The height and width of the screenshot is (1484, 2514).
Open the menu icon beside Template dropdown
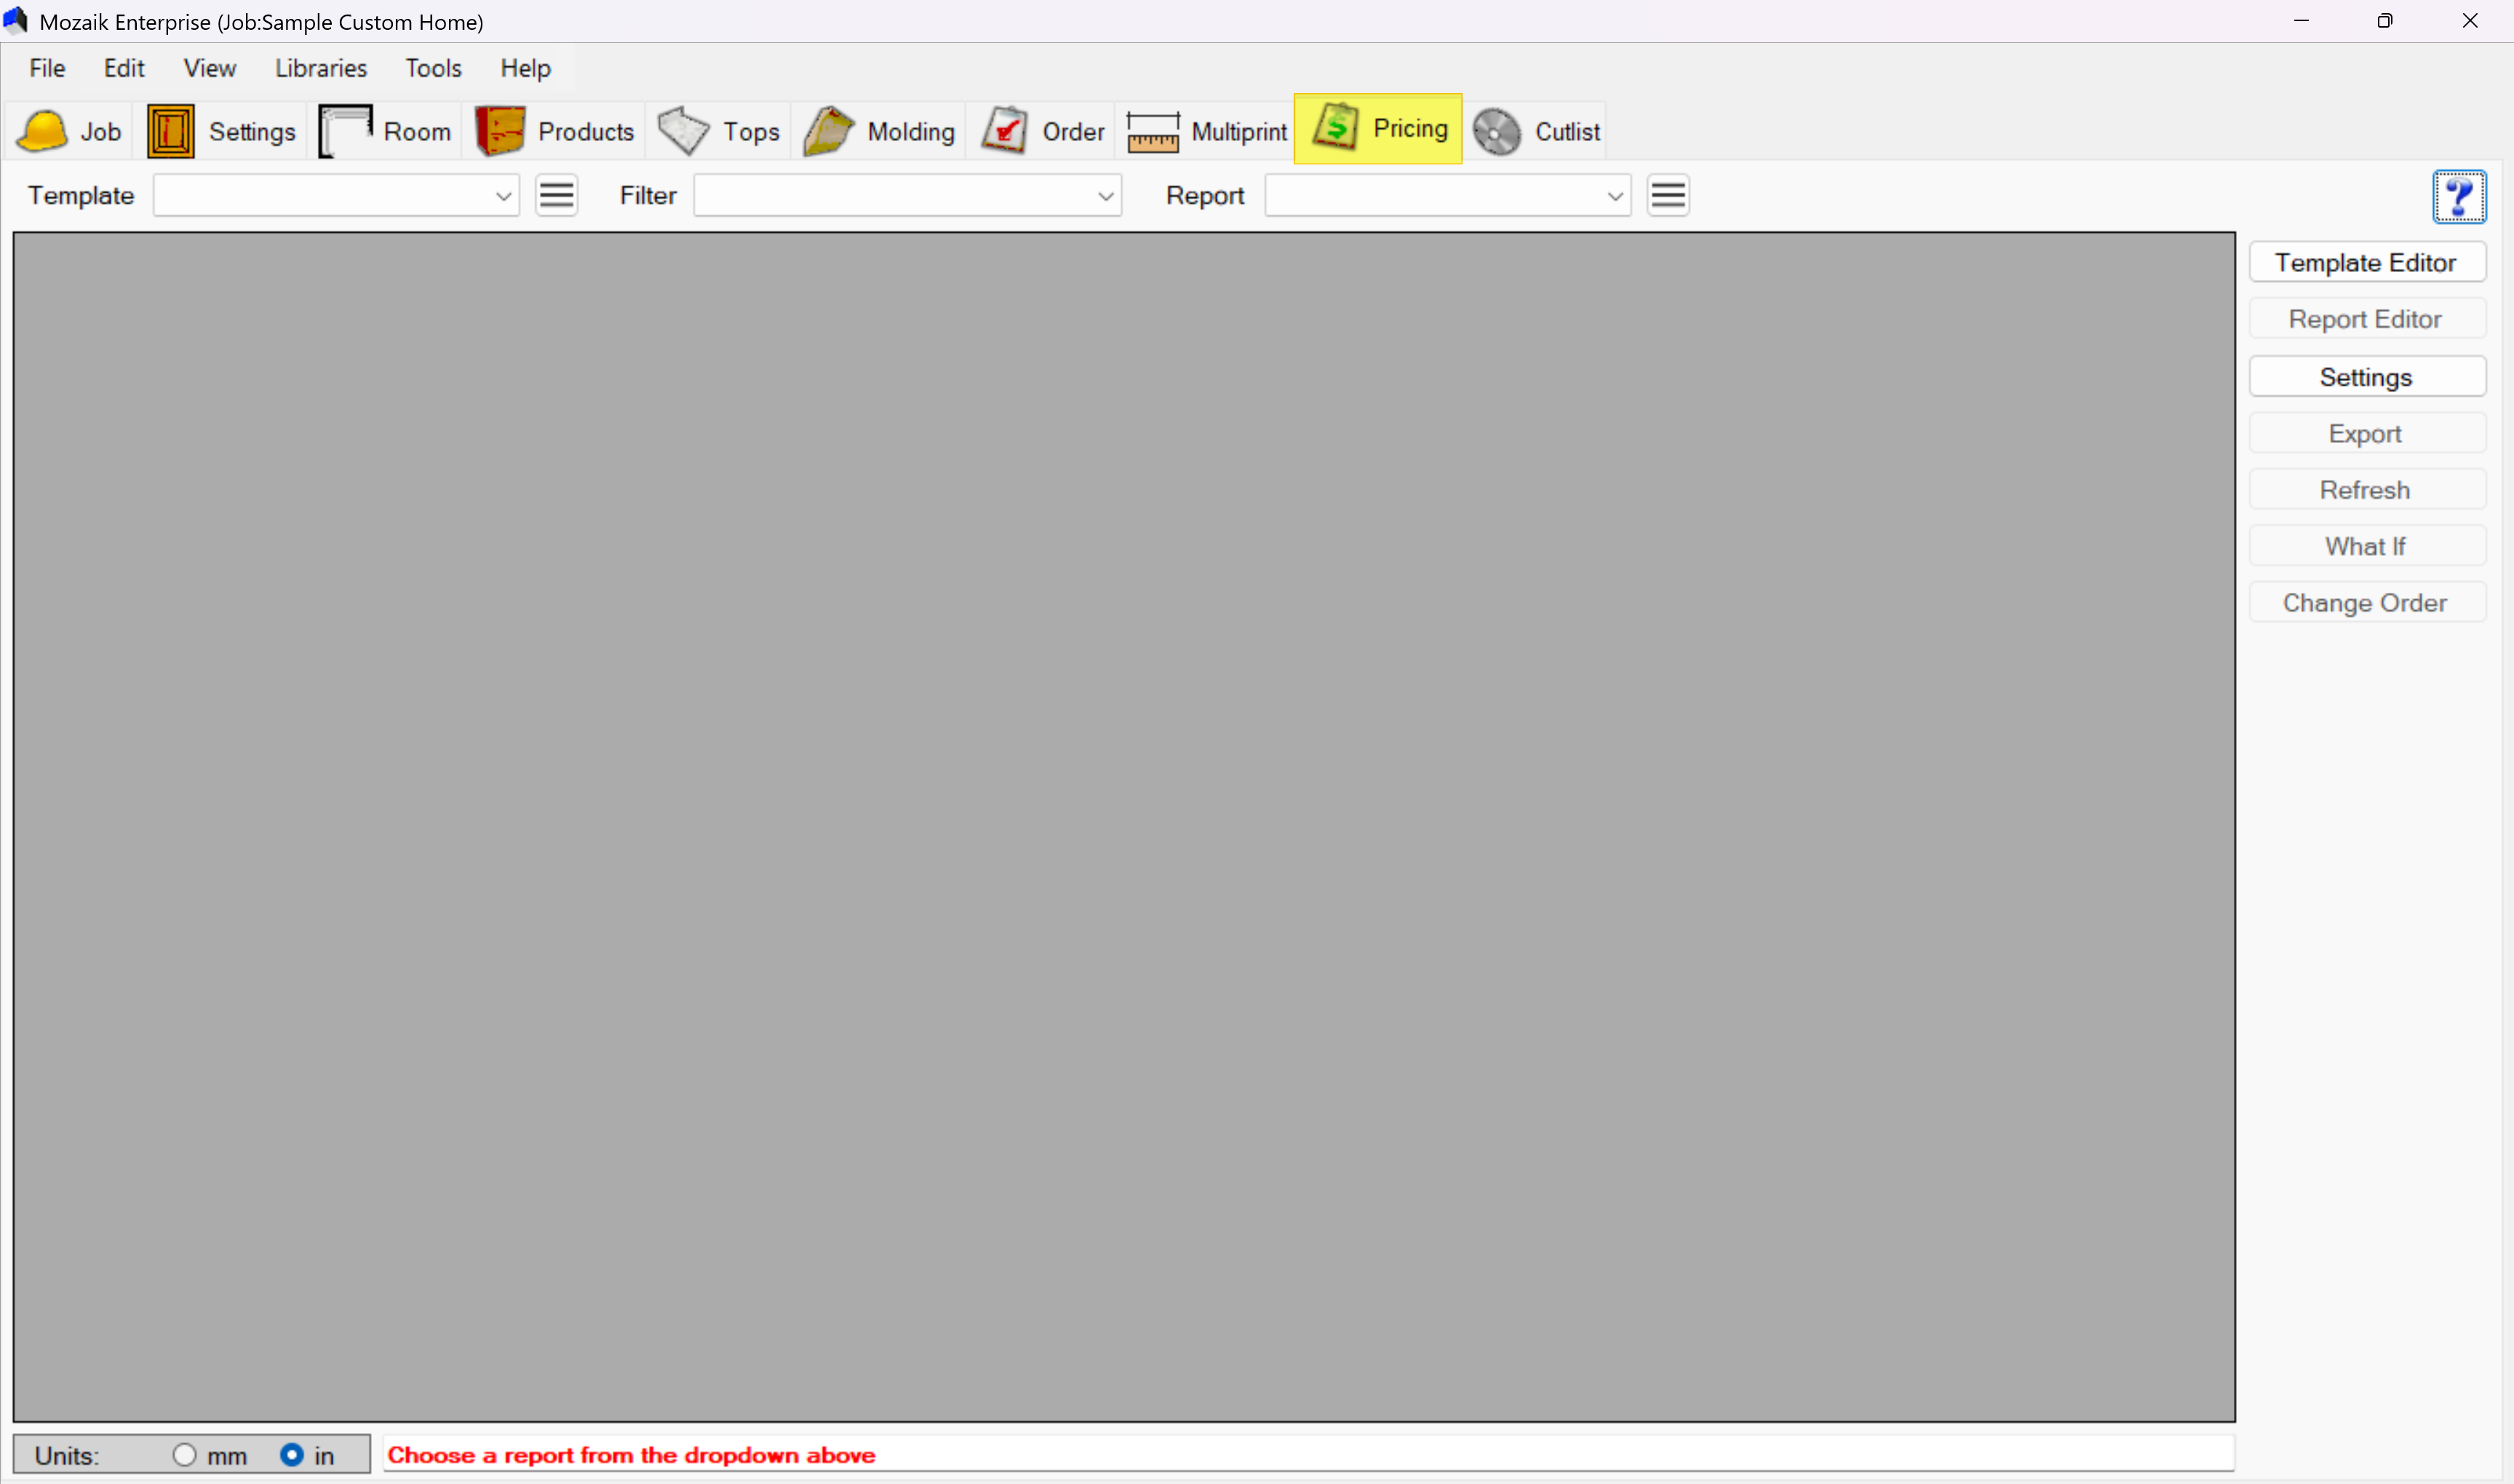[x=556, y=195]
